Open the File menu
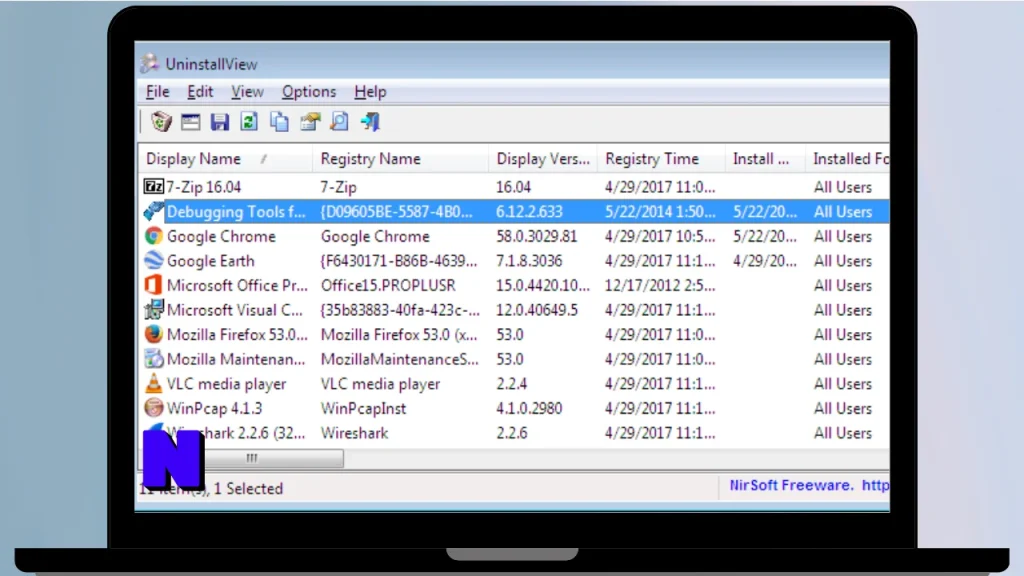The width and height of the screenshot is (1024, 576). [157, 92]
